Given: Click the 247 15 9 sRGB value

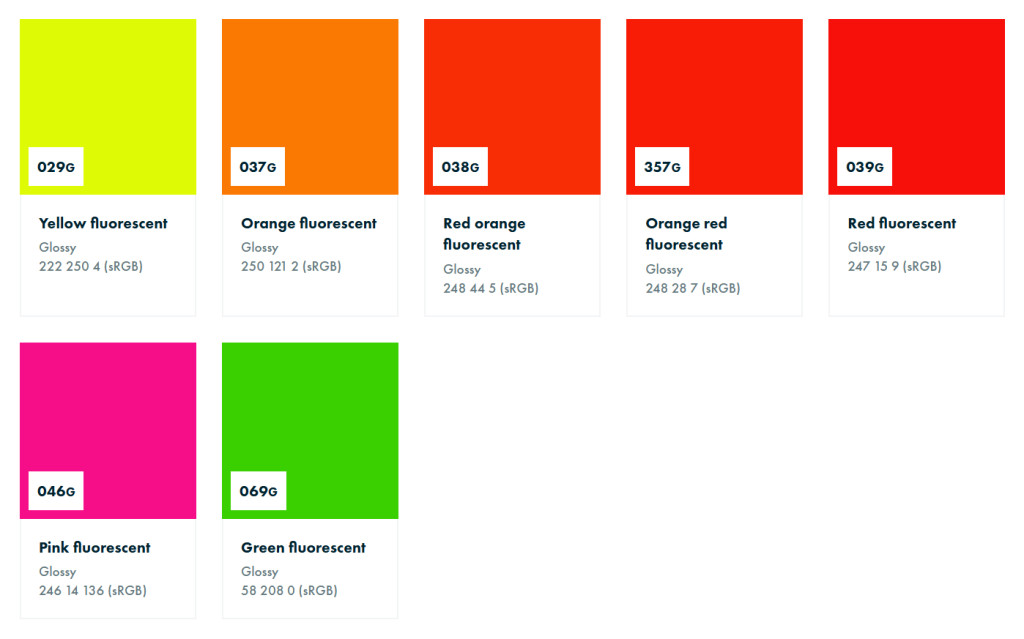Looking at the screenshot, I should coord(894,267).
